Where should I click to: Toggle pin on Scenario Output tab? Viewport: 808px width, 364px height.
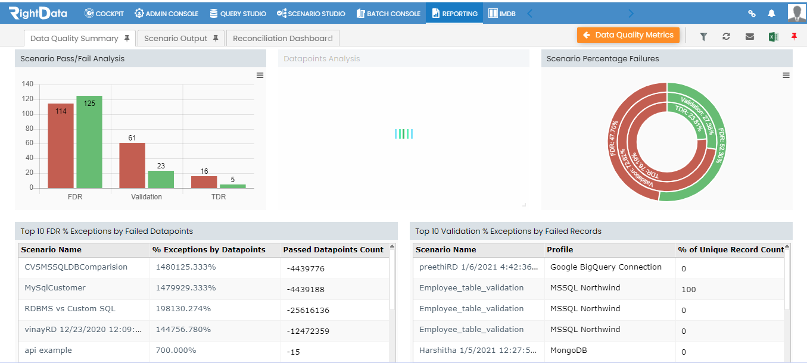[216, 38]
